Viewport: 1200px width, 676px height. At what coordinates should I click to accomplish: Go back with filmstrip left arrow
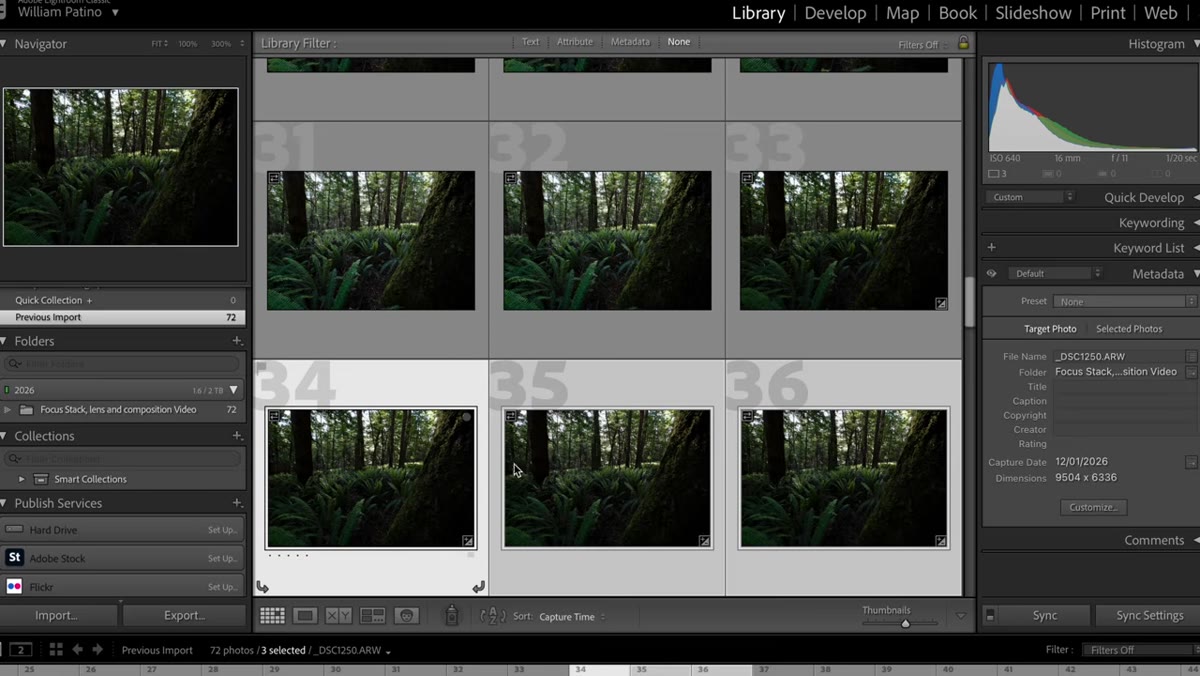point(77,650)
